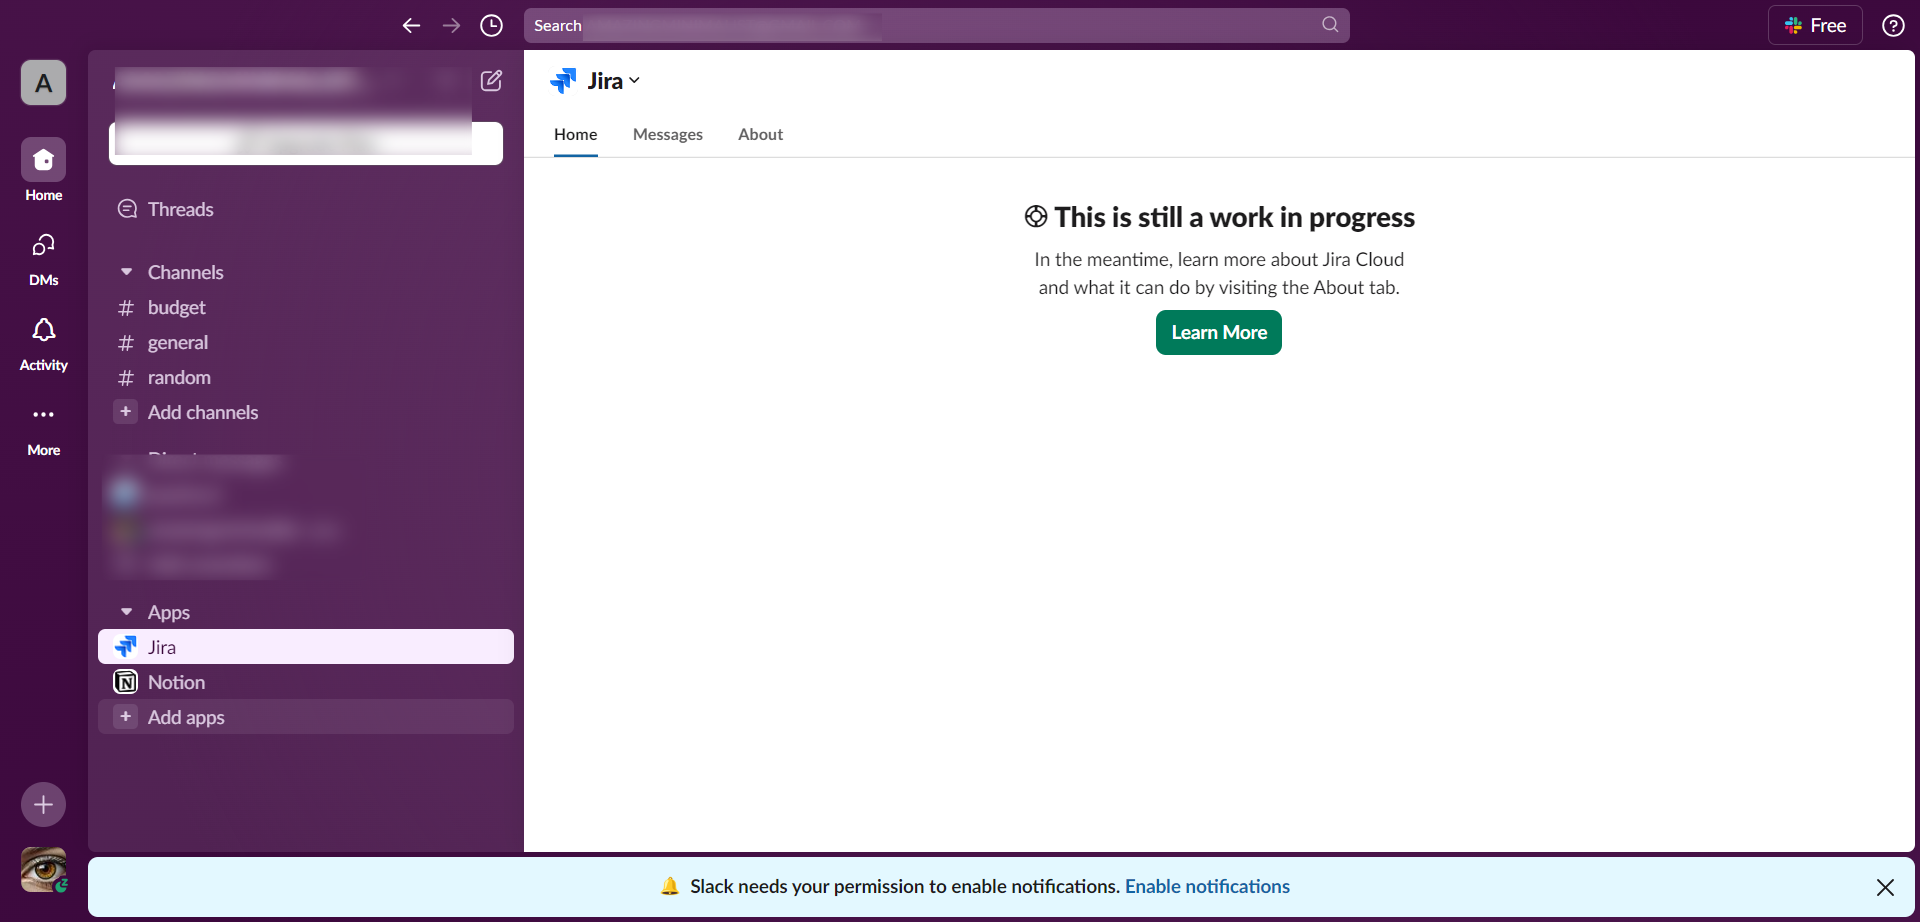The image size is (1920, 922).
Task: Click the Learn More button
Action: 1219,333
